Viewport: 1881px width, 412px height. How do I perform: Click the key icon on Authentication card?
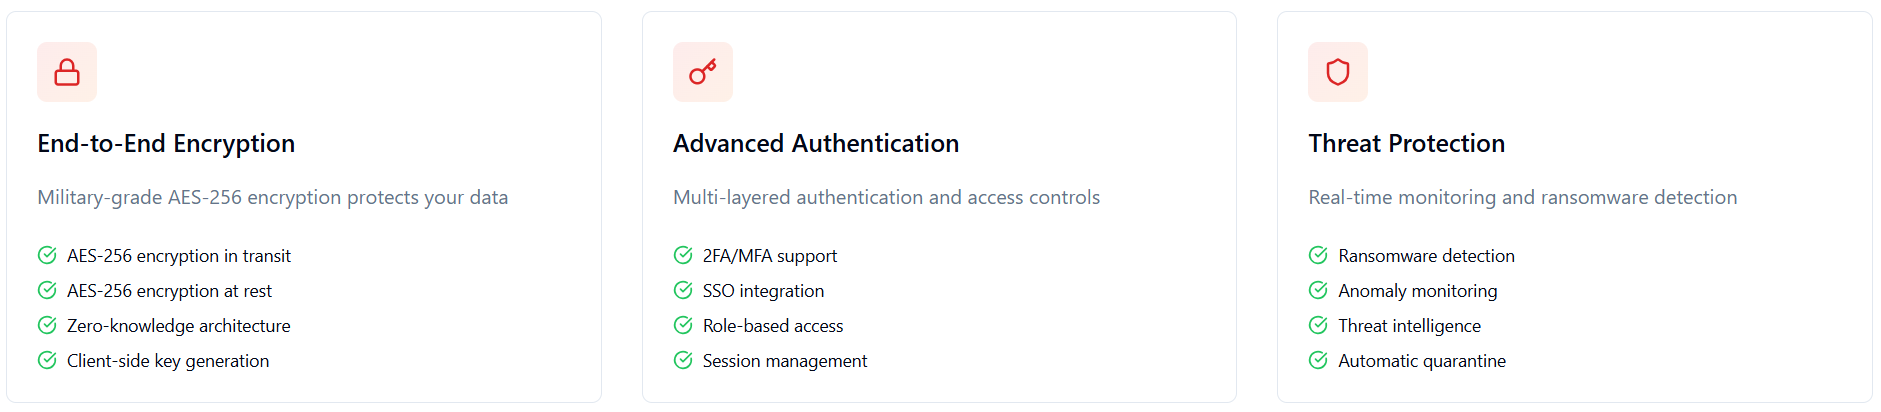(702, 72)
